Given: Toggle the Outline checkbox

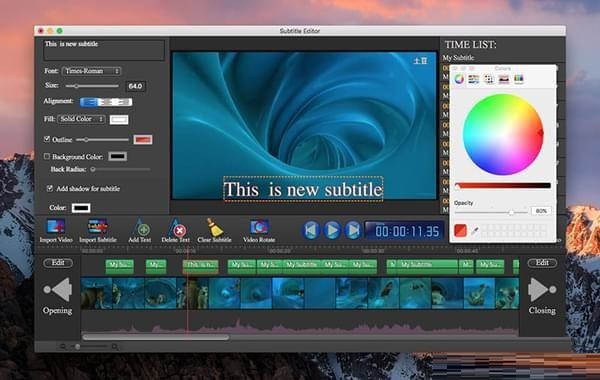Looking at the screenshot, I should (x=47, y=139).
